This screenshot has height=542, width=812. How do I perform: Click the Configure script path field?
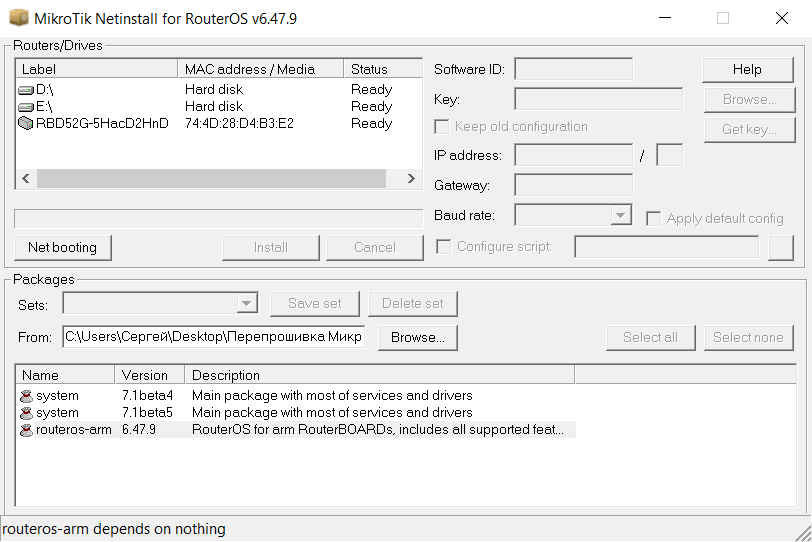click(666, 247)
